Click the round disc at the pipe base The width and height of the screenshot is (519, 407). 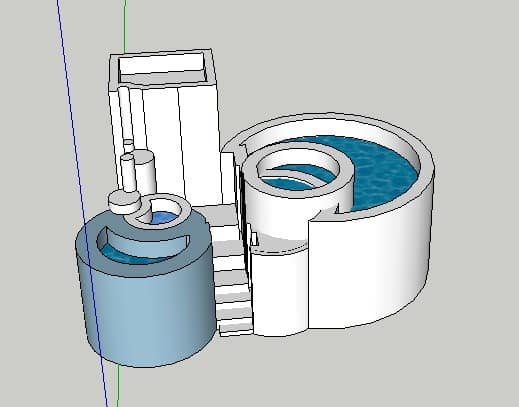tap(124, 202)
